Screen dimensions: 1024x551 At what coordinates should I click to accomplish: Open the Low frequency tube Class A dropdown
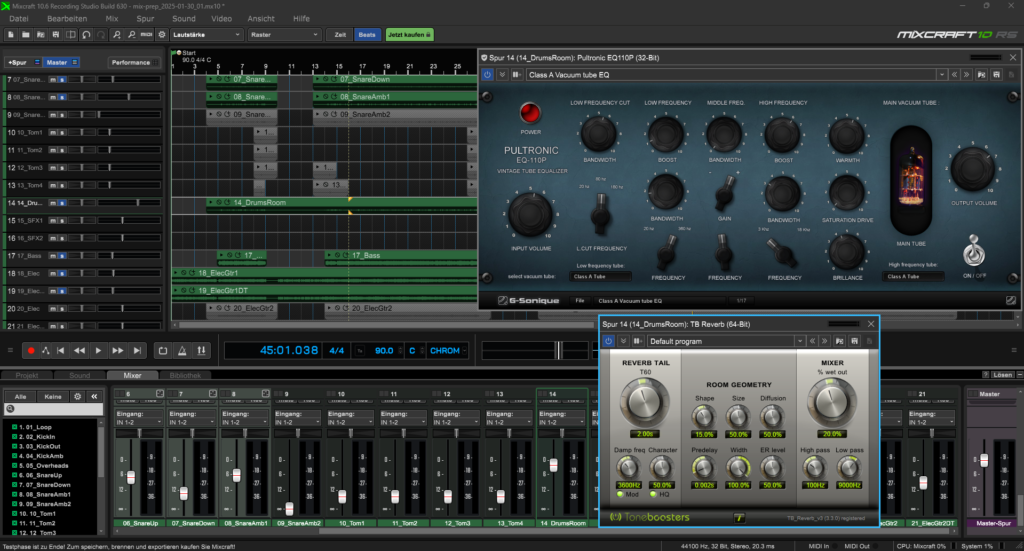click(601, 277)
